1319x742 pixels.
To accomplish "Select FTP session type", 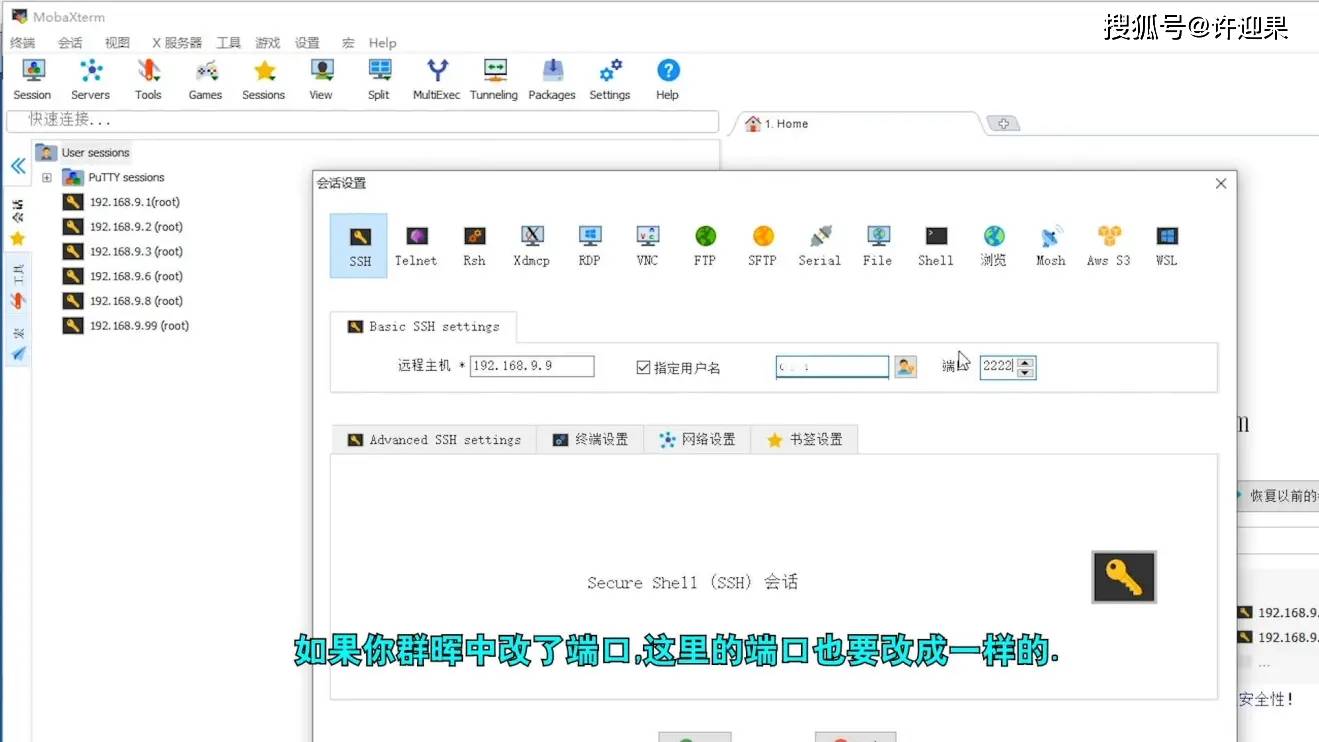I will tap(705, 246).
